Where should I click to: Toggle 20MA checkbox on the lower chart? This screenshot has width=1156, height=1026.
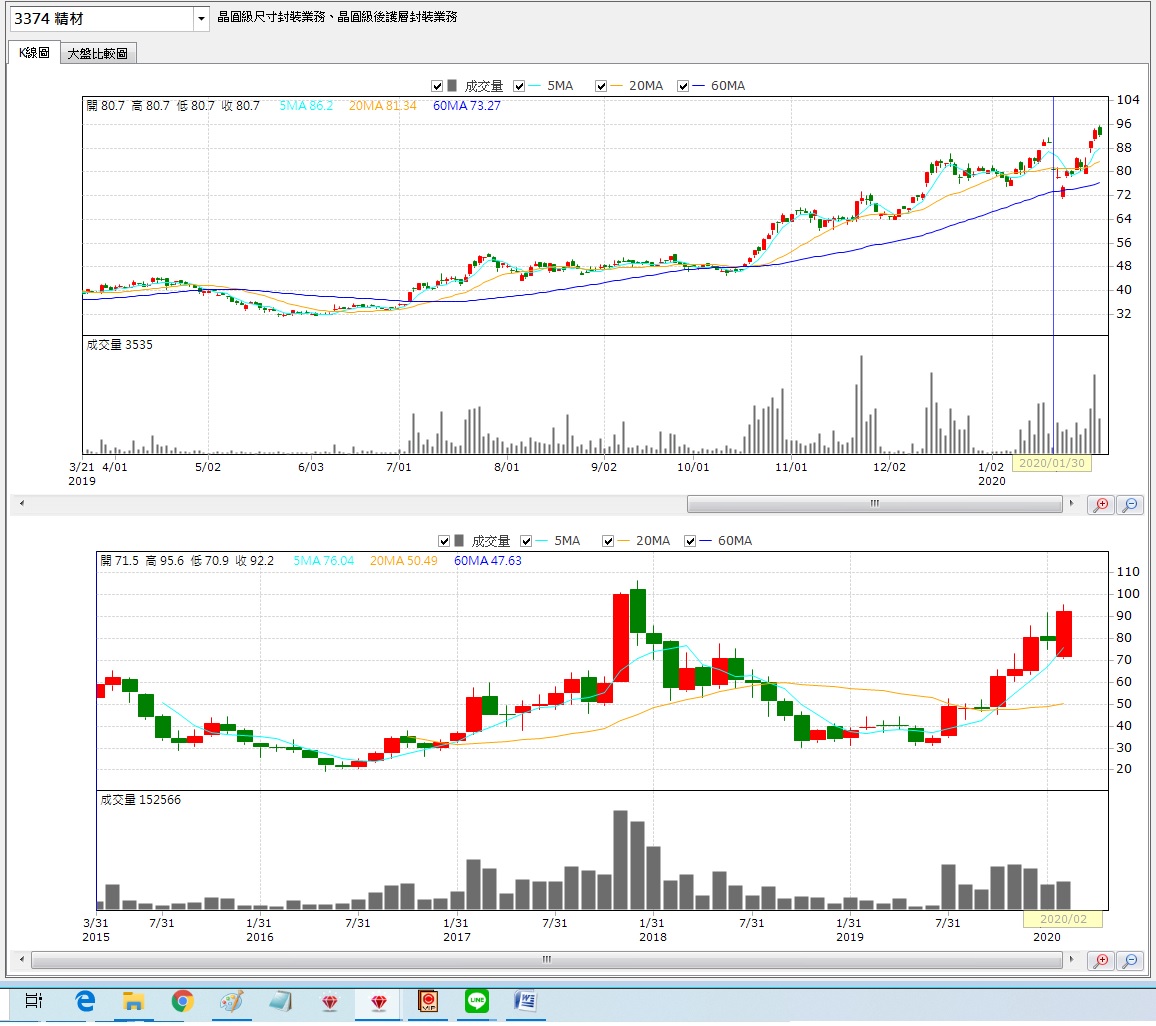coord(608,541)
